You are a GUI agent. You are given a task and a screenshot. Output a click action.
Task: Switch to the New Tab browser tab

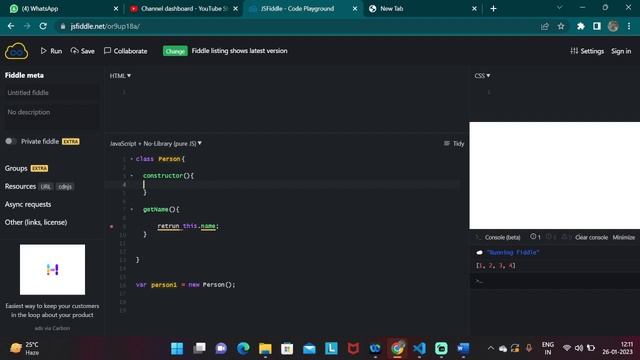point(422,9)
